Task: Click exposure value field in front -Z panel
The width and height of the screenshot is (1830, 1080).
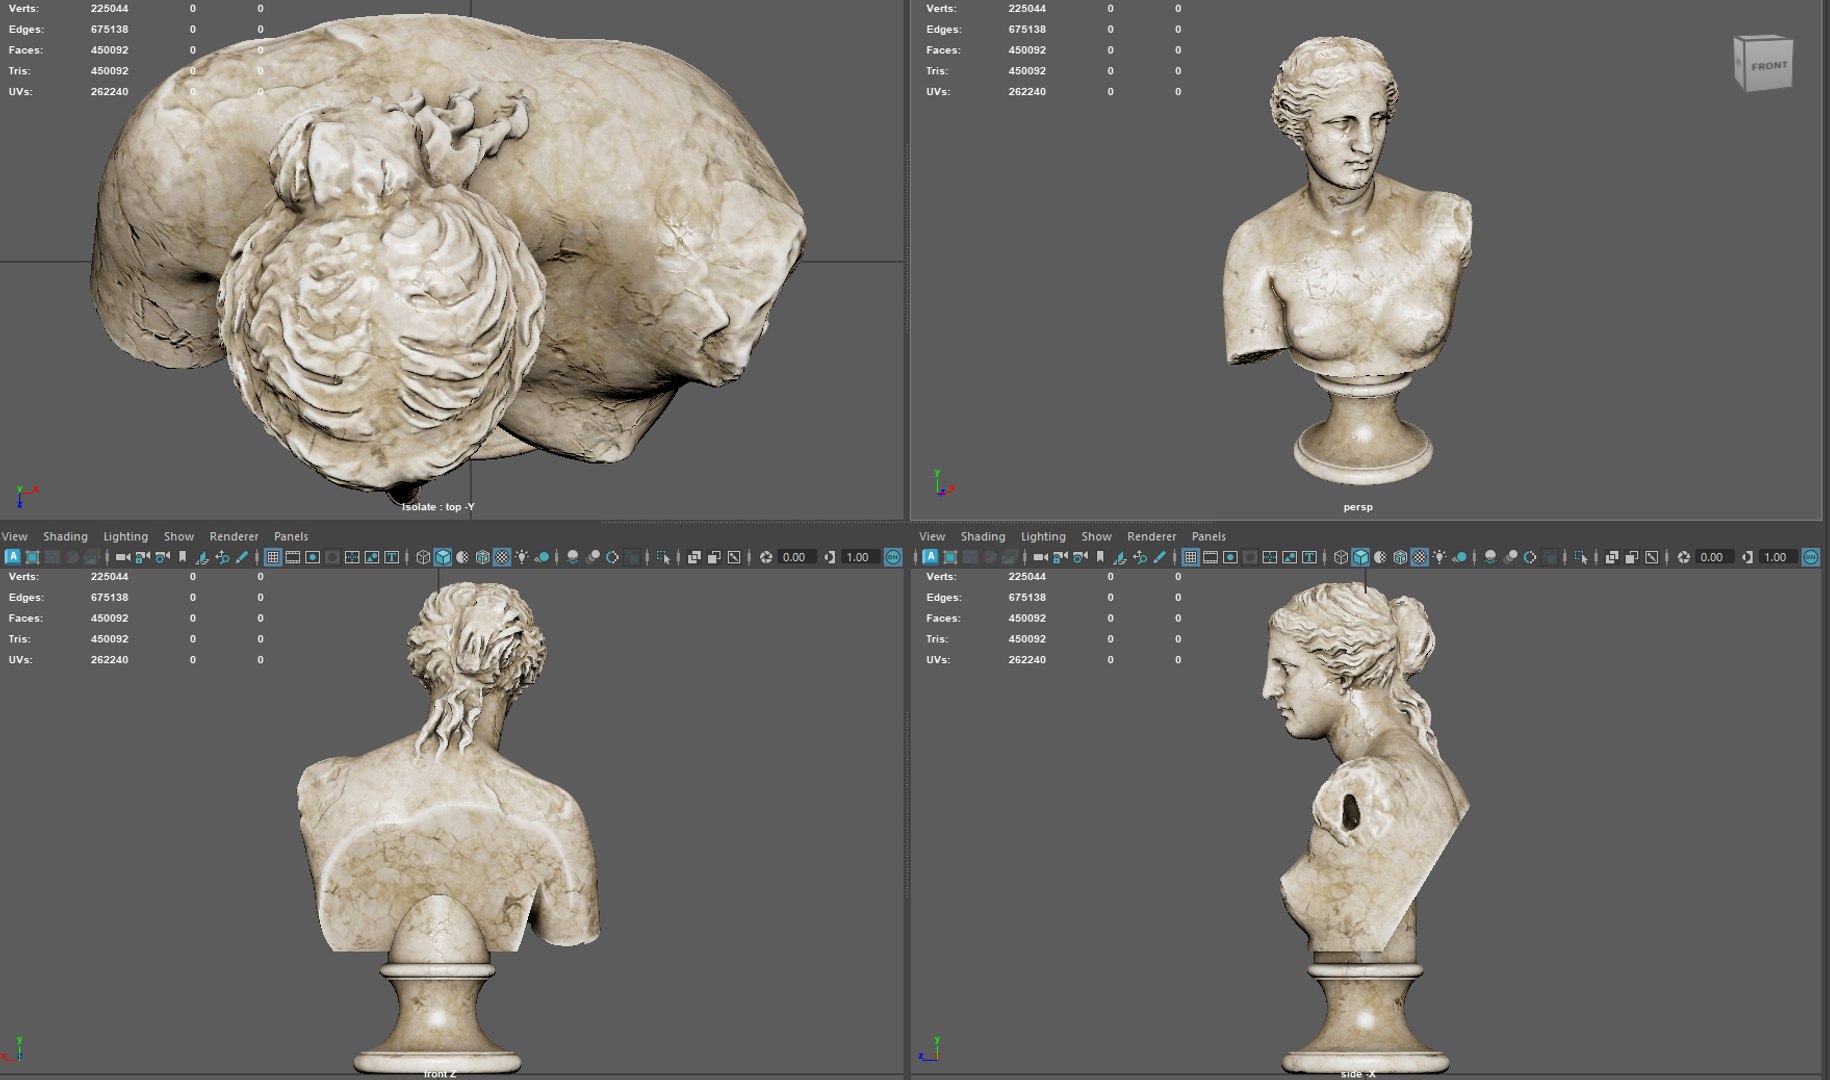Action: coord(797,557)
